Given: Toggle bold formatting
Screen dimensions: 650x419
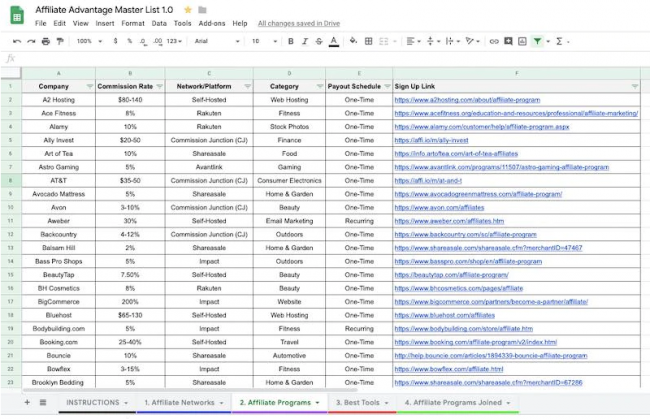Looking at the screenshot, I should click(291, 41).
